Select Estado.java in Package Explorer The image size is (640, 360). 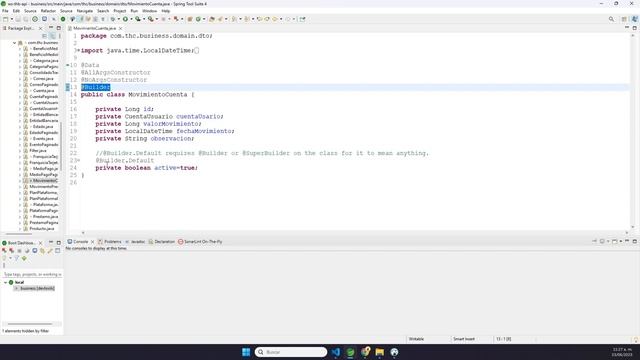(42, 127)
